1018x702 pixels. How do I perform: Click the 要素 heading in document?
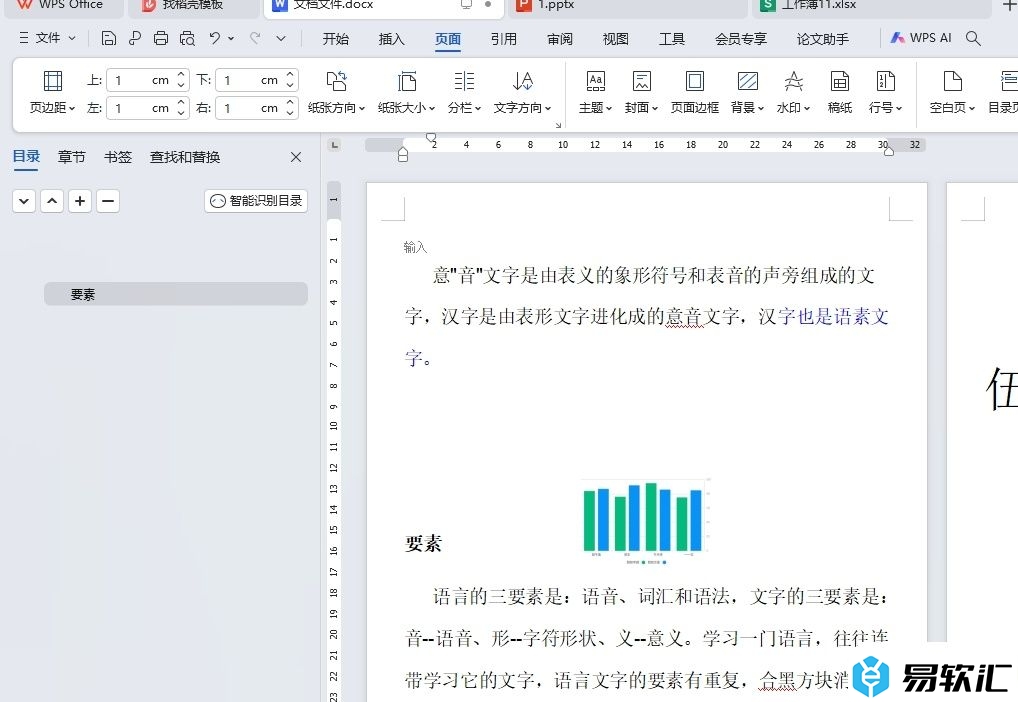(x=423, y=544)
